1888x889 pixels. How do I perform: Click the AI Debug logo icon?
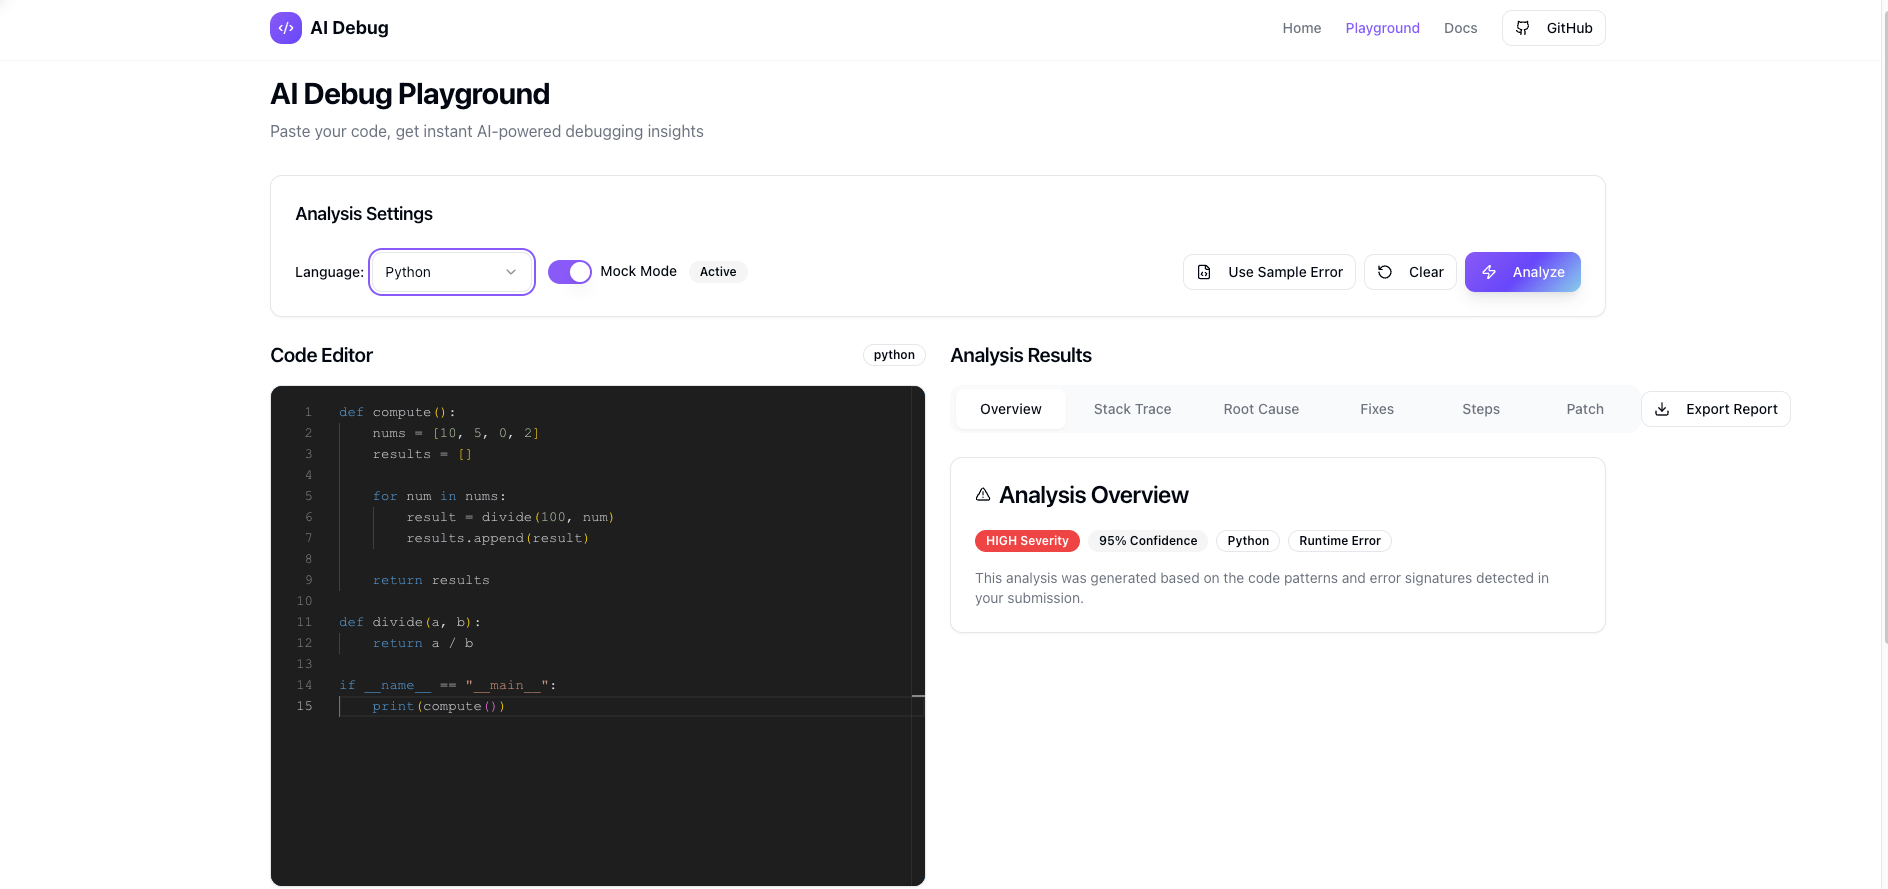tap(285, 28)
